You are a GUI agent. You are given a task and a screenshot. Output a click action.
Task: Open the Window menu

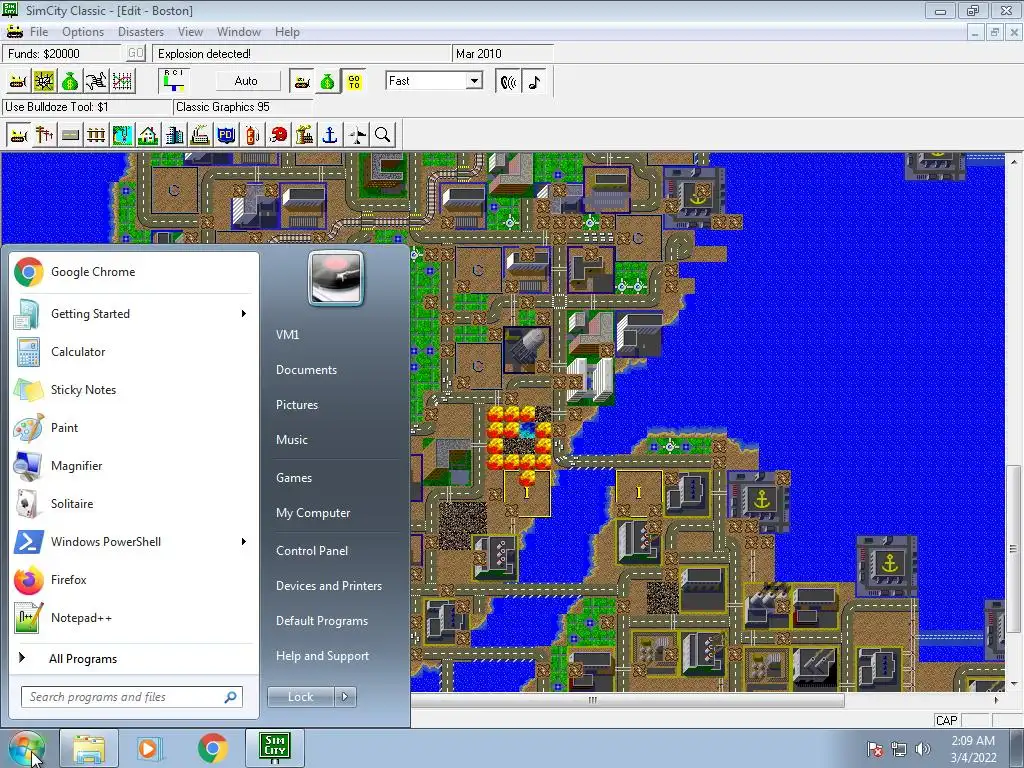coord(239,32)
